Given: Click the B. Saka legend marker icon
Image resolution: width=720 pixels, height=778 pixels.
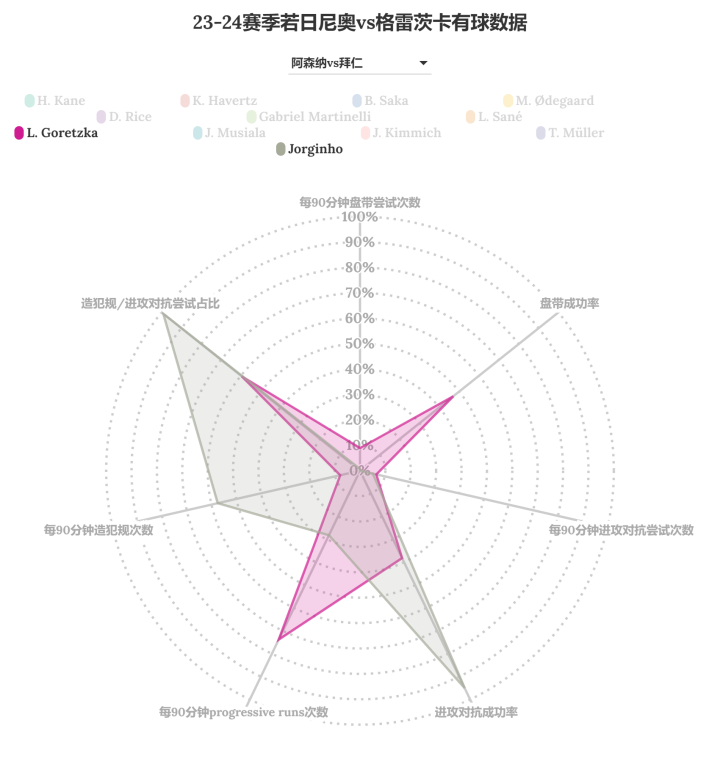Looking at the screenshot, I should click(x=357, y=101).
